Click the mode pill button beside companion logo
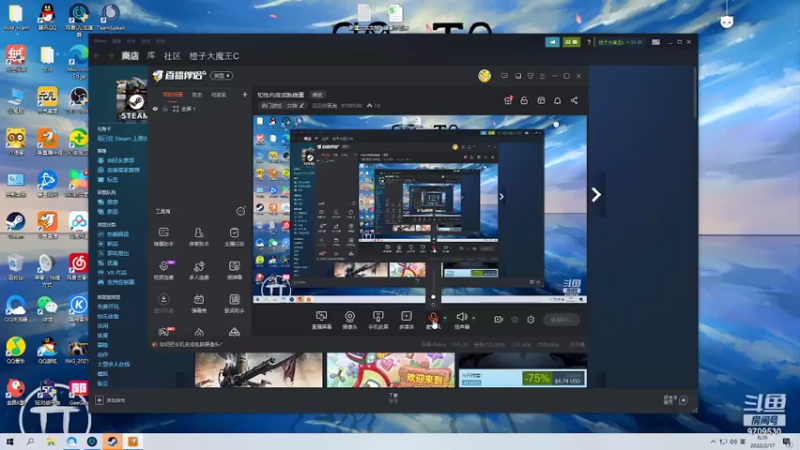This screenshot has width=800, height=450. (222, 76)
